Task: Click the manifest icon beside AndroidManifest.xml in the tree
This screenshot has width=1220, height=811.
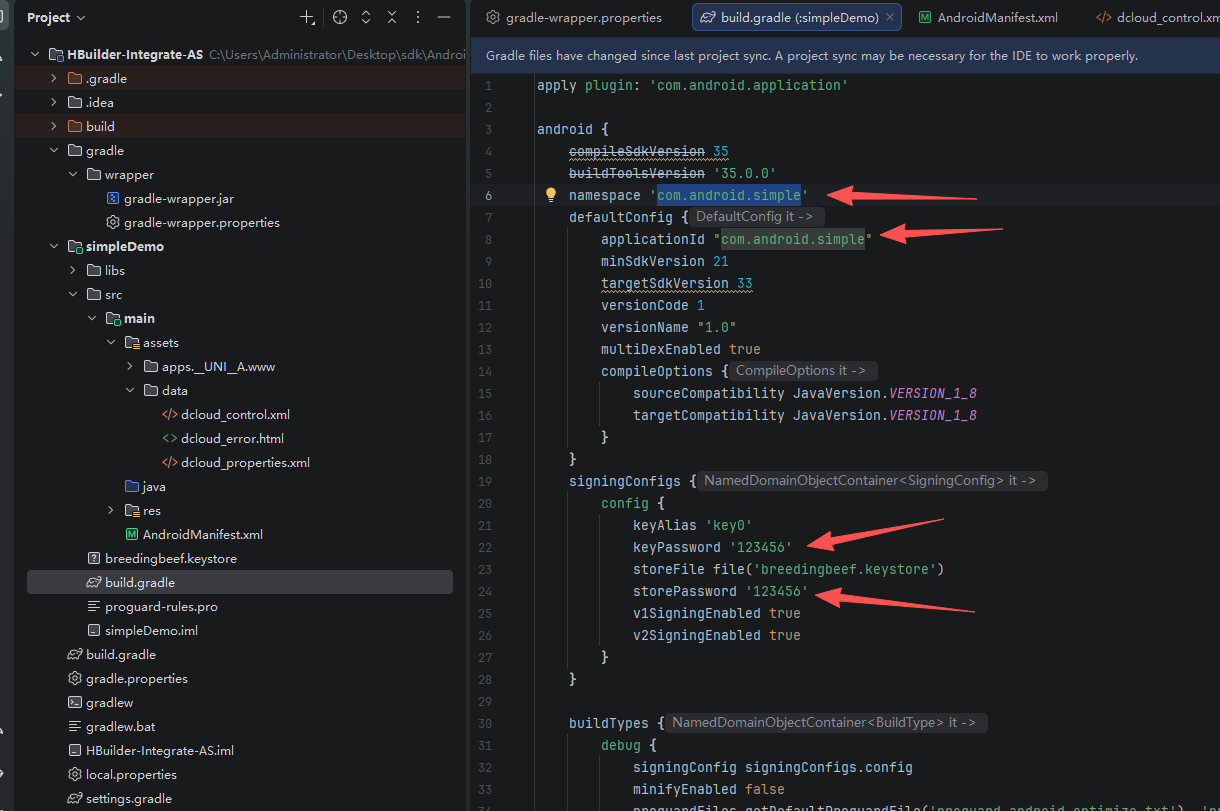Action: tap(132, 534)
